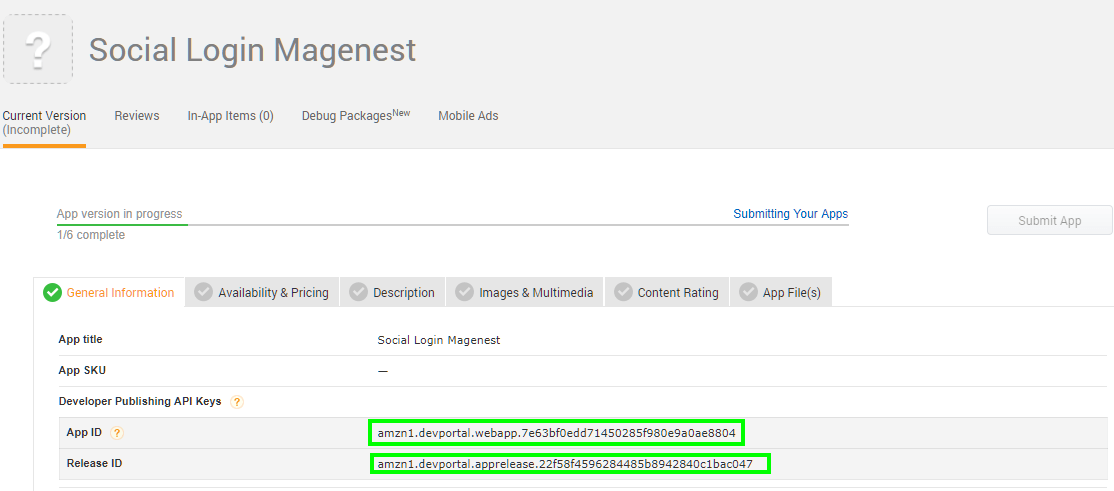Open help icon for Developer Publishing API Keys
This screenshot has height=491, width=1114.
(237, 402)
